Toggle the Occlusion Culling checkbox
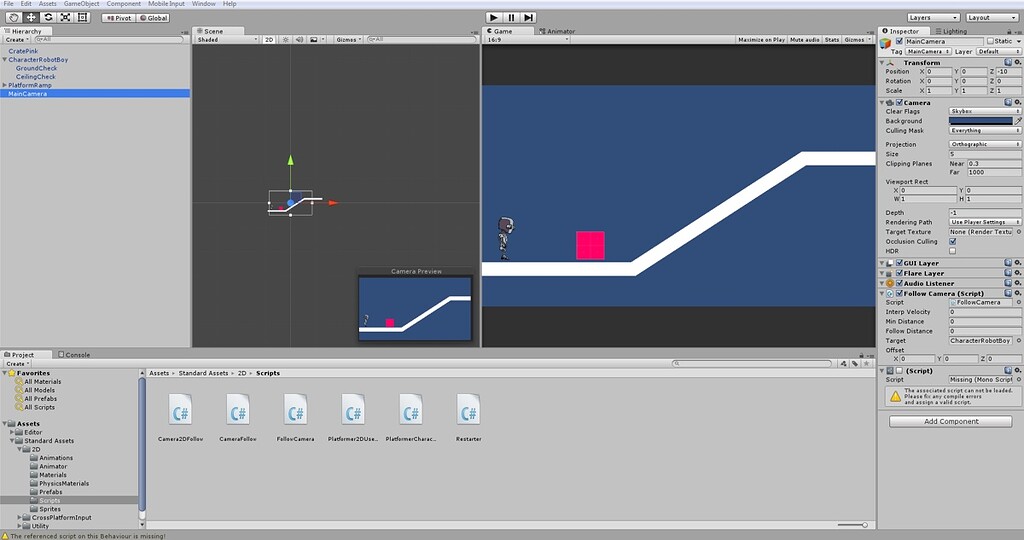 pos(952,242)
